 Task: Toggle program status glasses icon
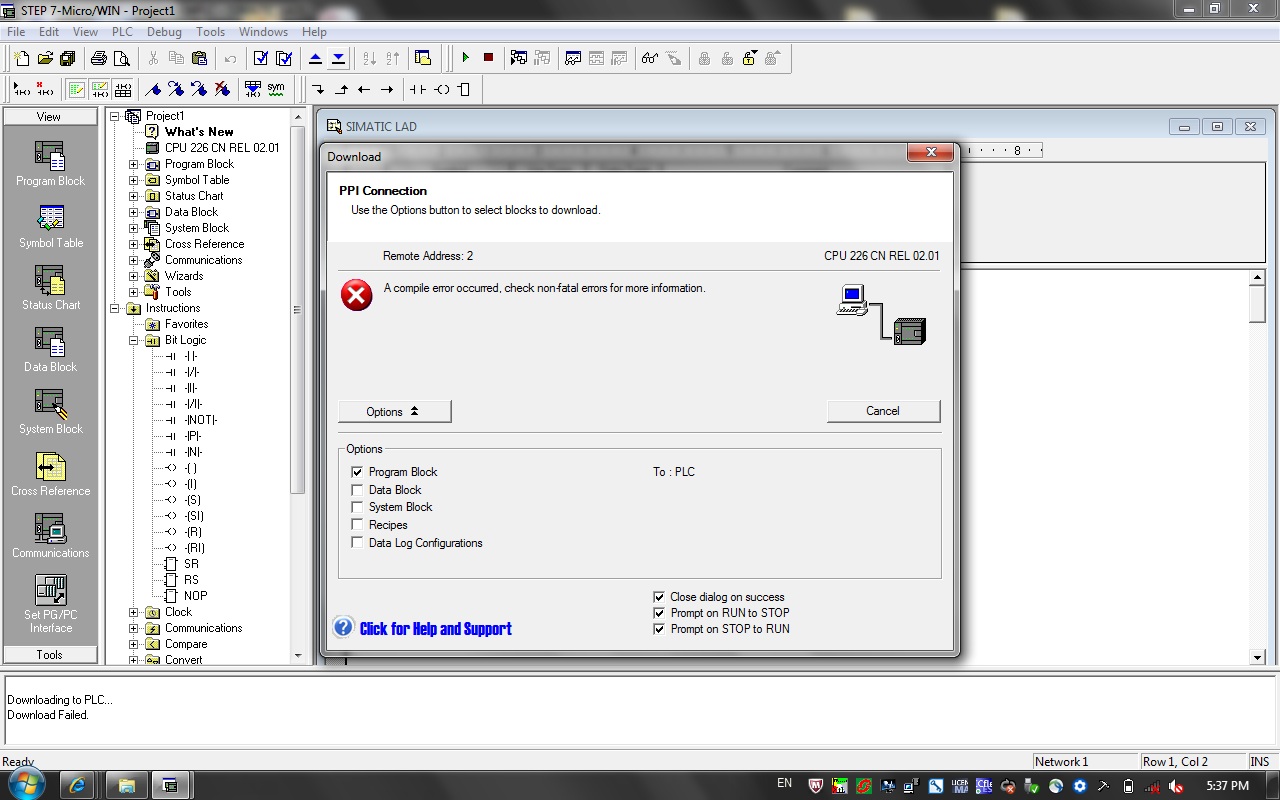(650, 58)
